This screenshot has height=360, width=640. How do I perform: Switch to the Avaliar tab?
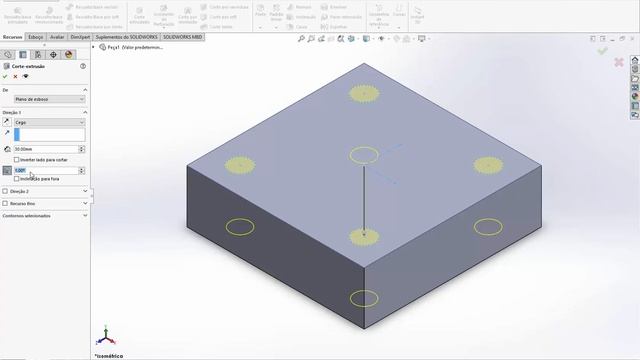pos(57,37)
